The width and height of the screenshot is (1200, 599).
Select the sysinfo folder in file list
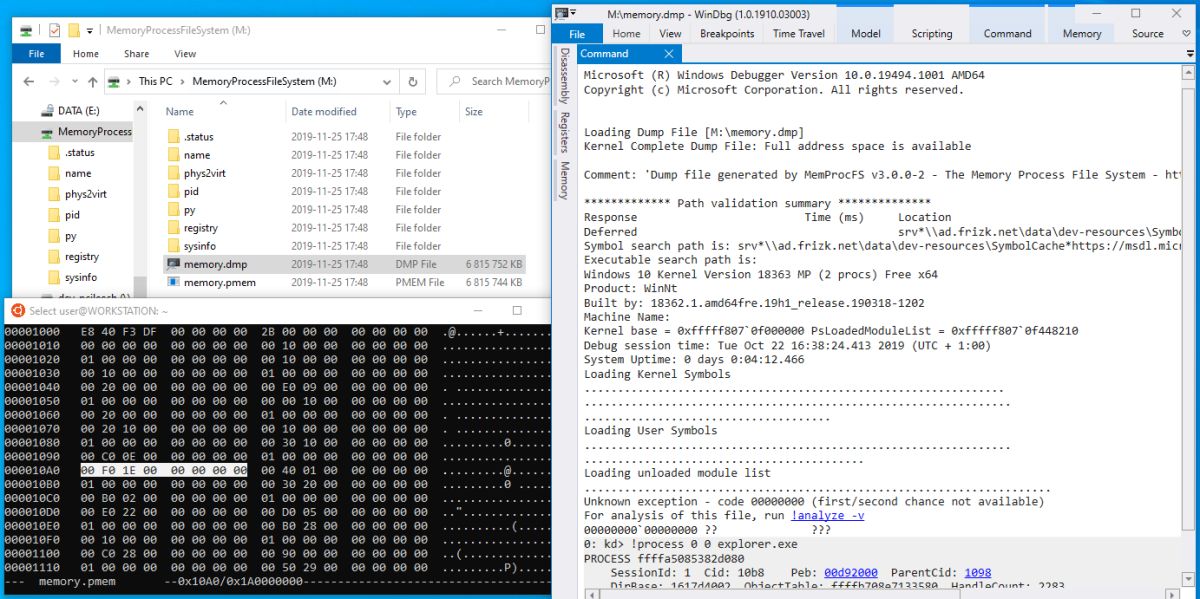[x=343, y=246]
